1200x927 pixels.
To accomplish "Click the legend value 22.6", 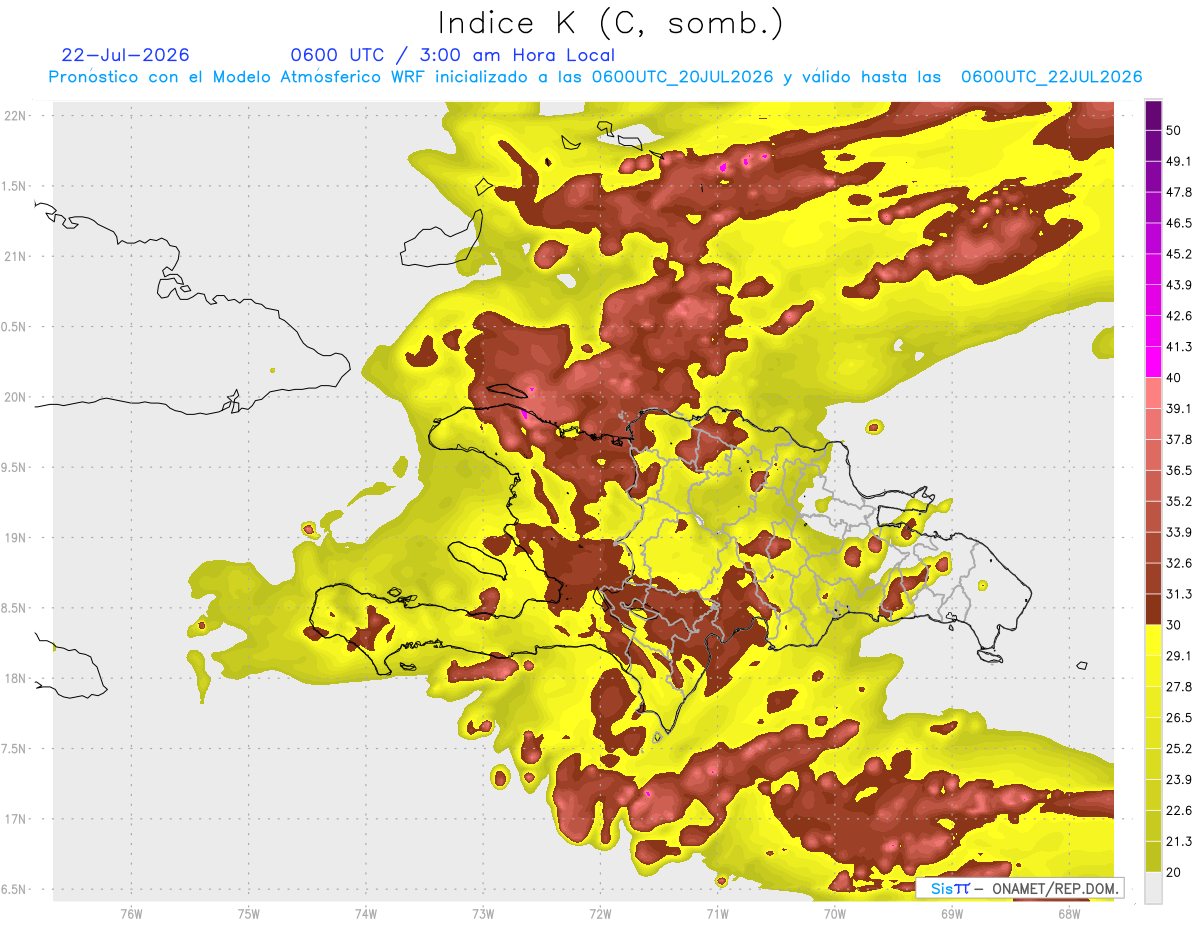I will (1178, 811).
